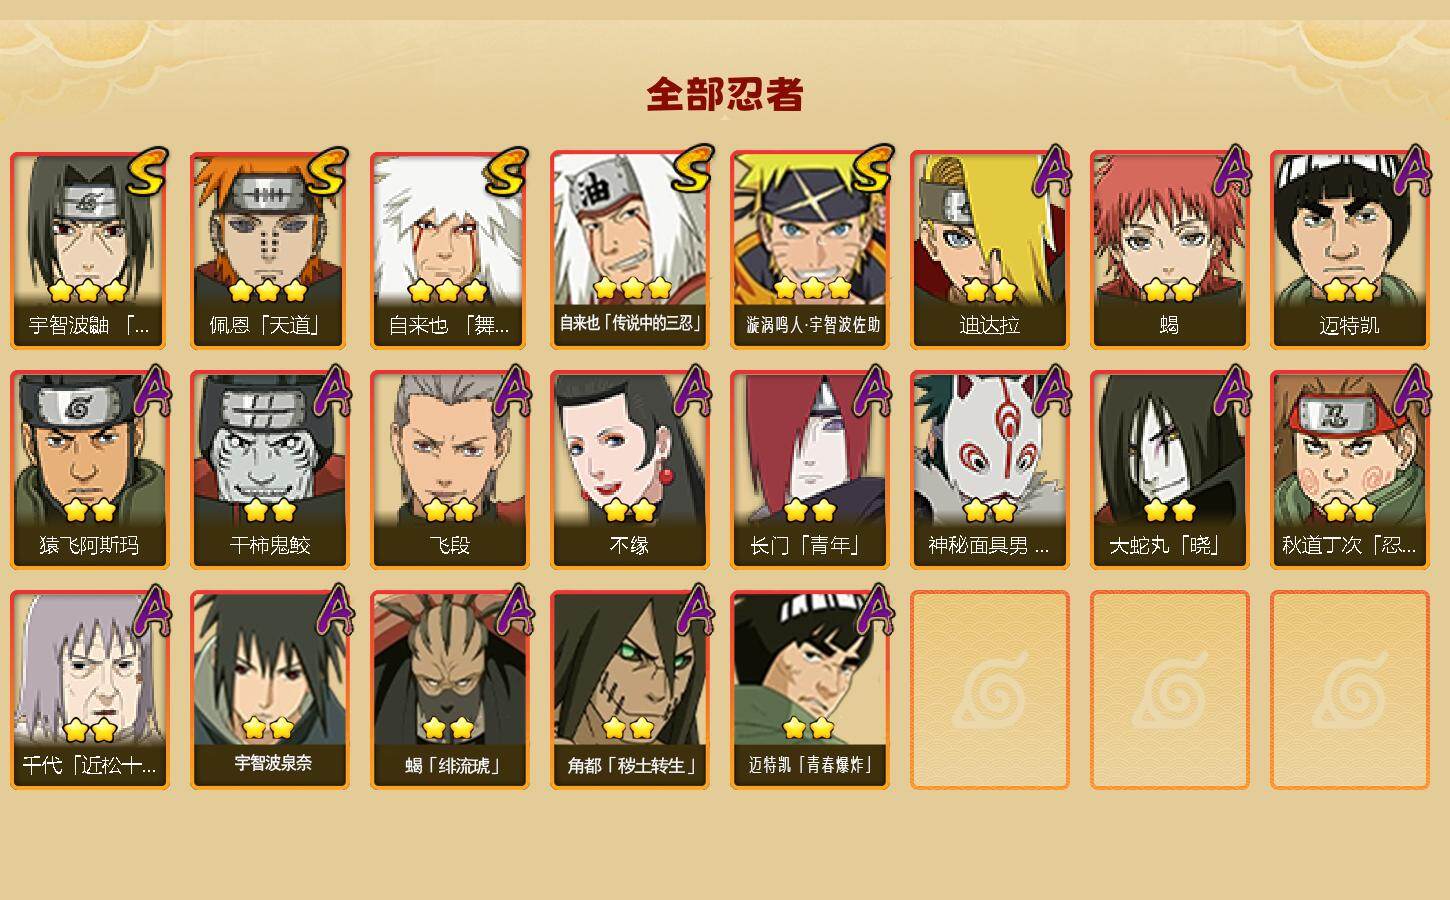Open the 飞段 character card
1450x900 pixels.
(x=449, y=470)
